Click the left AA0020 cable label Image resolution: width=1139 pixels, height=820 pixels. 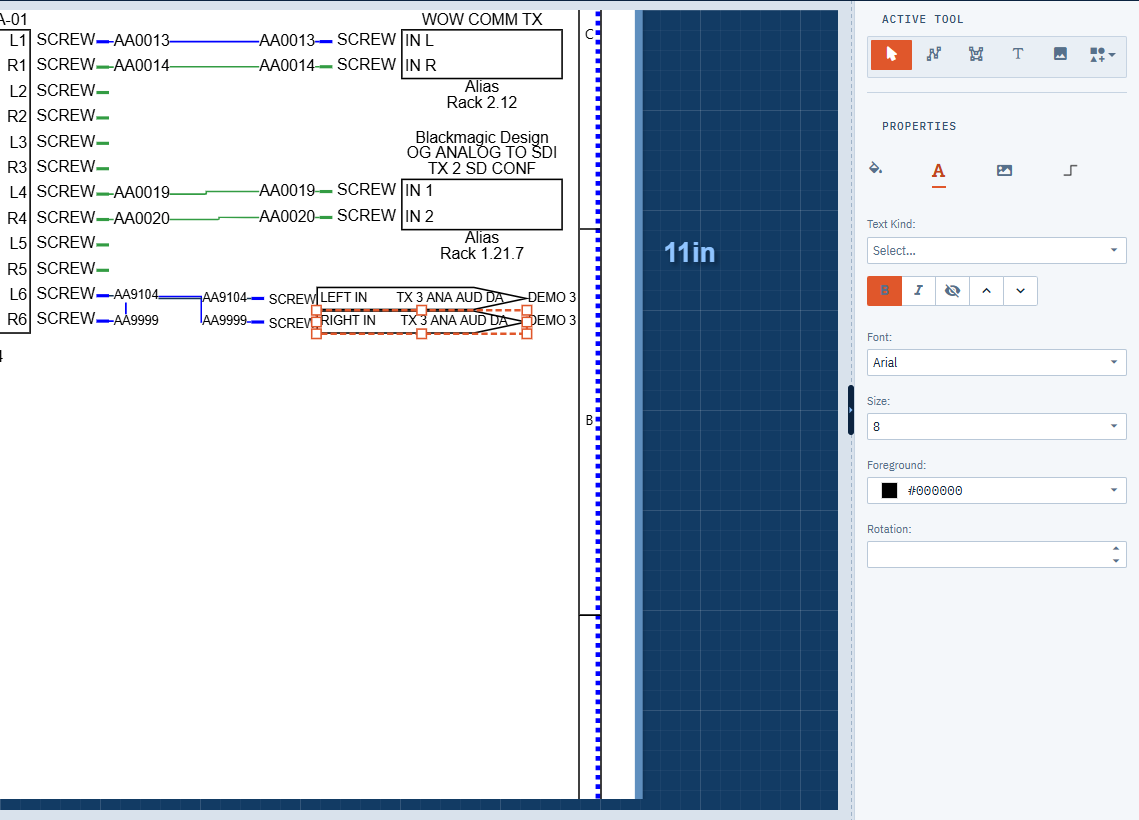(x=142, y=219)
